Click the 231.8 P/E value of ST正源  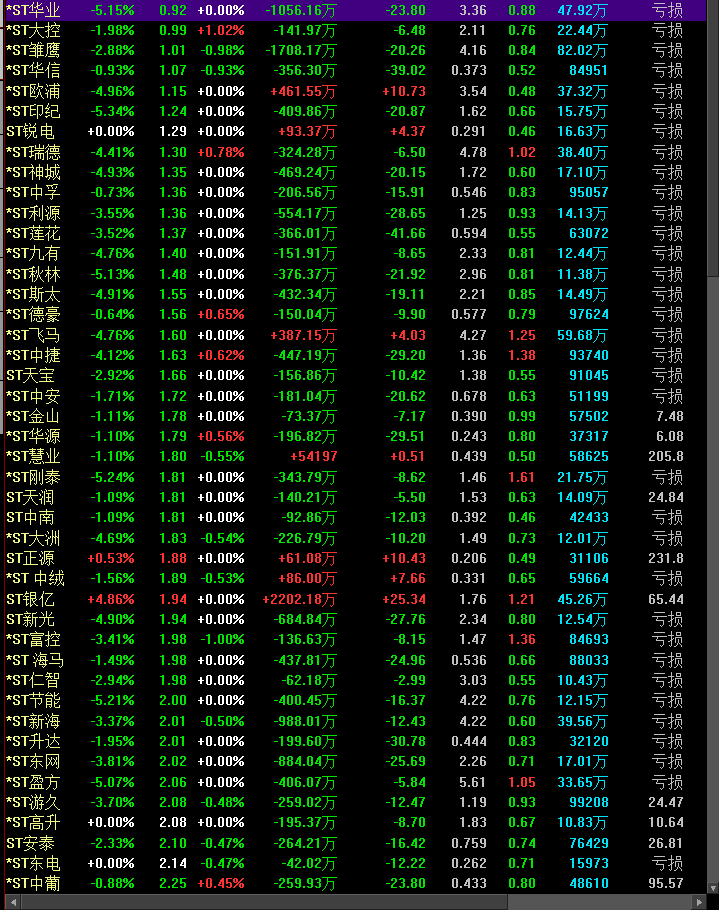tap(666, 558)
